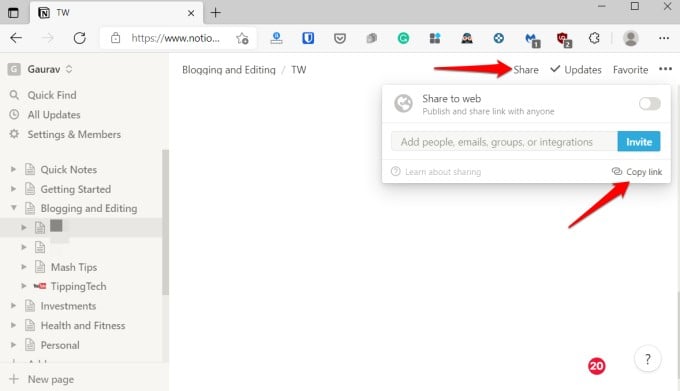Expand the Quick Notes page
The width and height of the screenshot is (680, 391).
pos(13,169)
